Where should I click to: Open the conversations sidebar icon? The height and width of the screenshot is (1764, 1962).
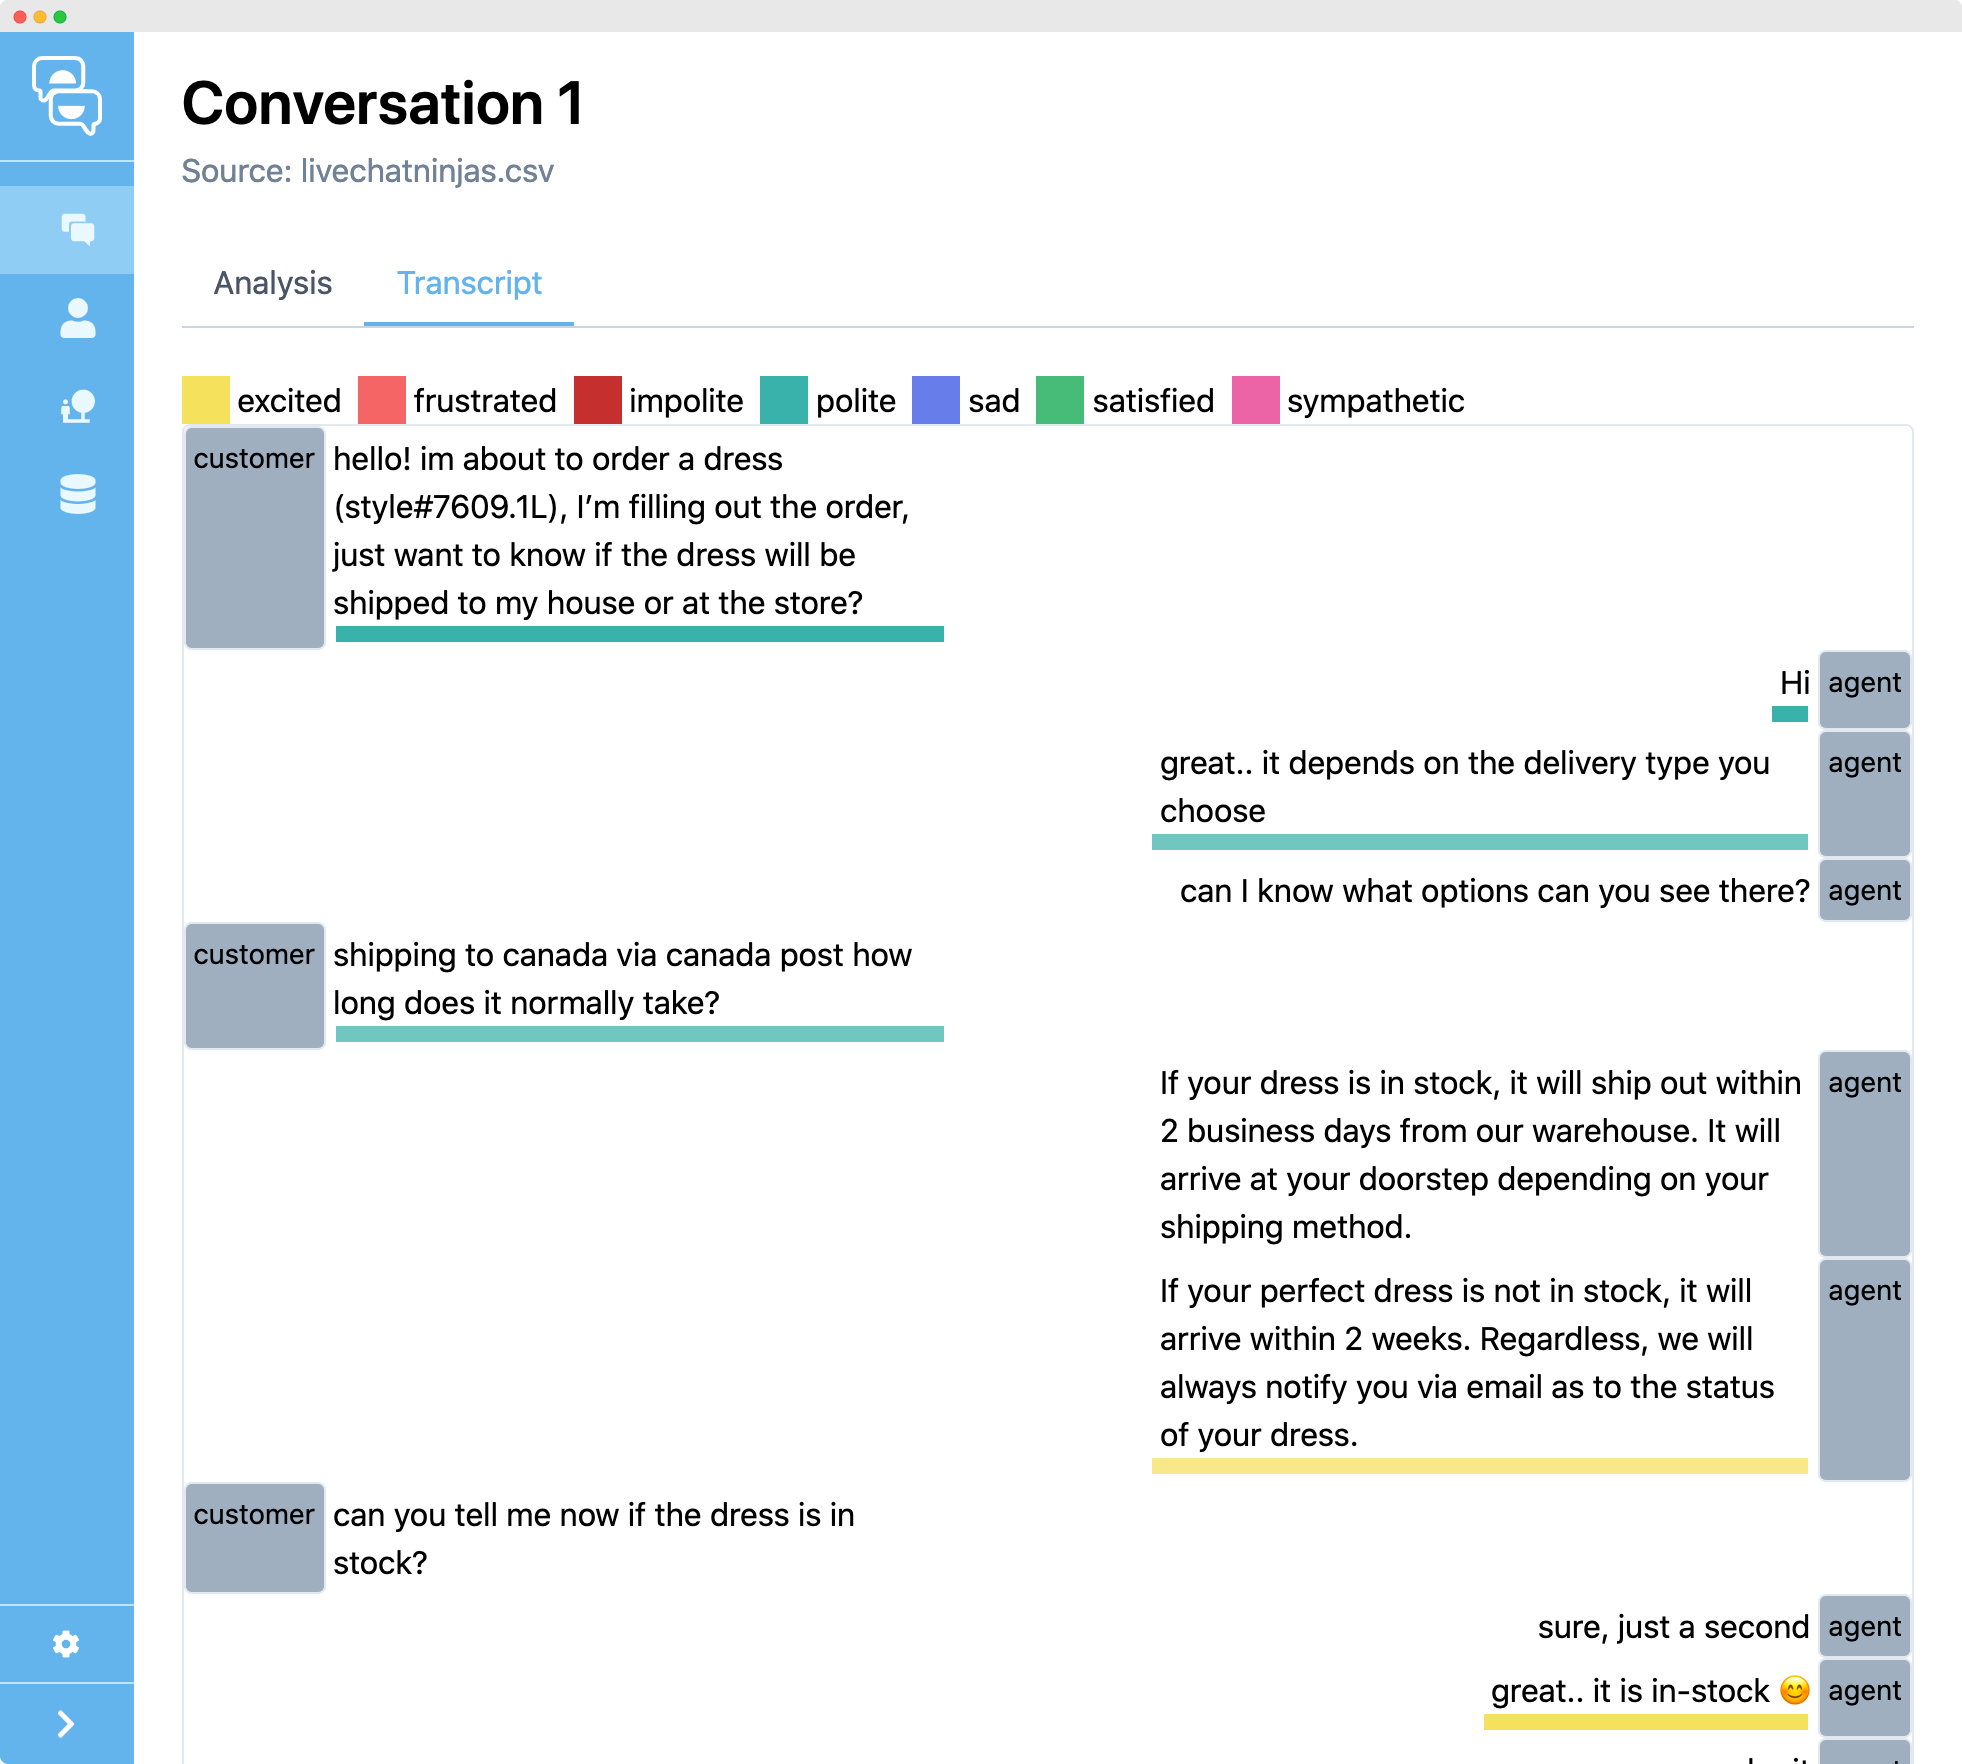tap(77, 230)
